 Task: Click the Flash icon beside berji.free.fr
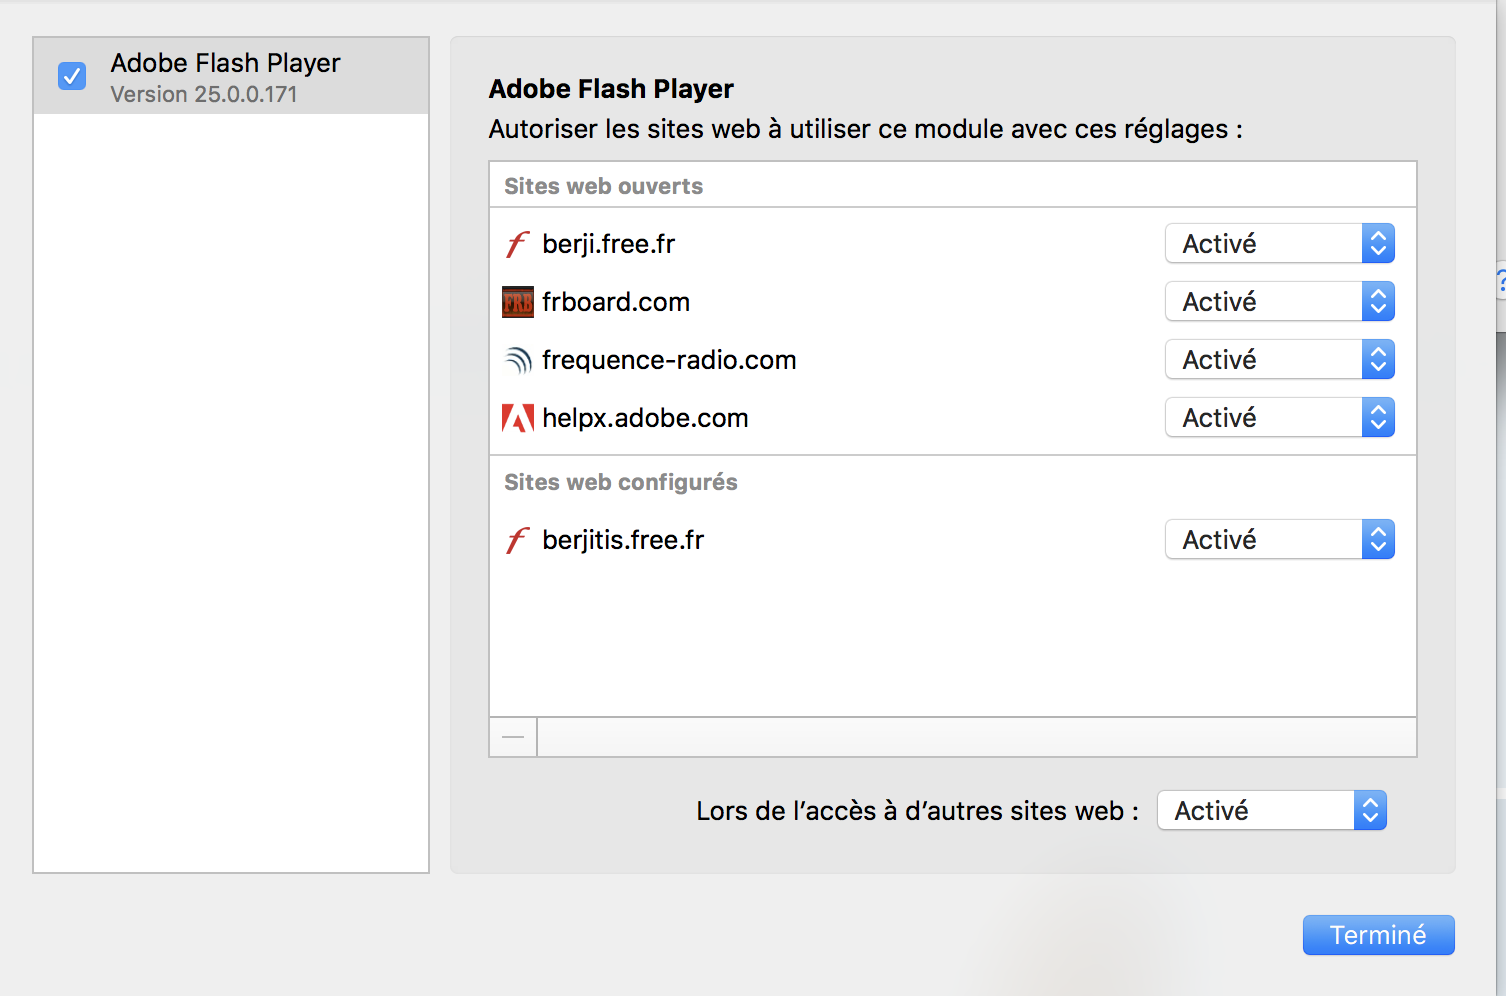(x=517, y=244)
